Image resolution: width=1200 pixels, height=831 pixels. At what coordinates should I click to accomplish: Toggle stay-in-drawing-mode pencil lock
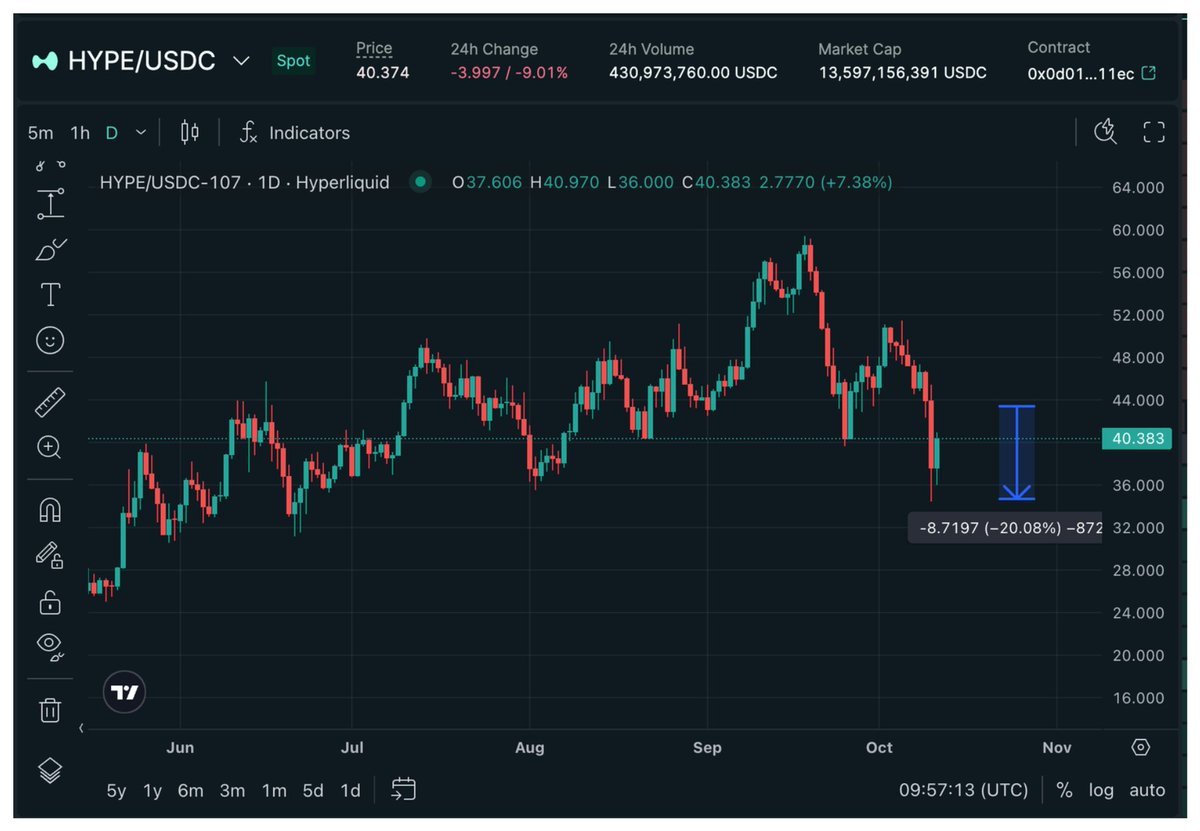[50, 555]
